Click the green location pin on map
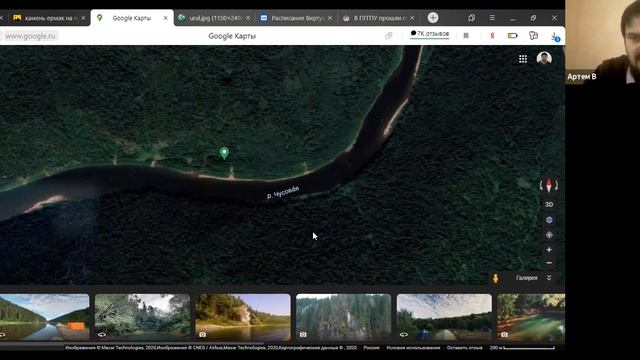Viewport: 640px width, 360px height. 224,153
